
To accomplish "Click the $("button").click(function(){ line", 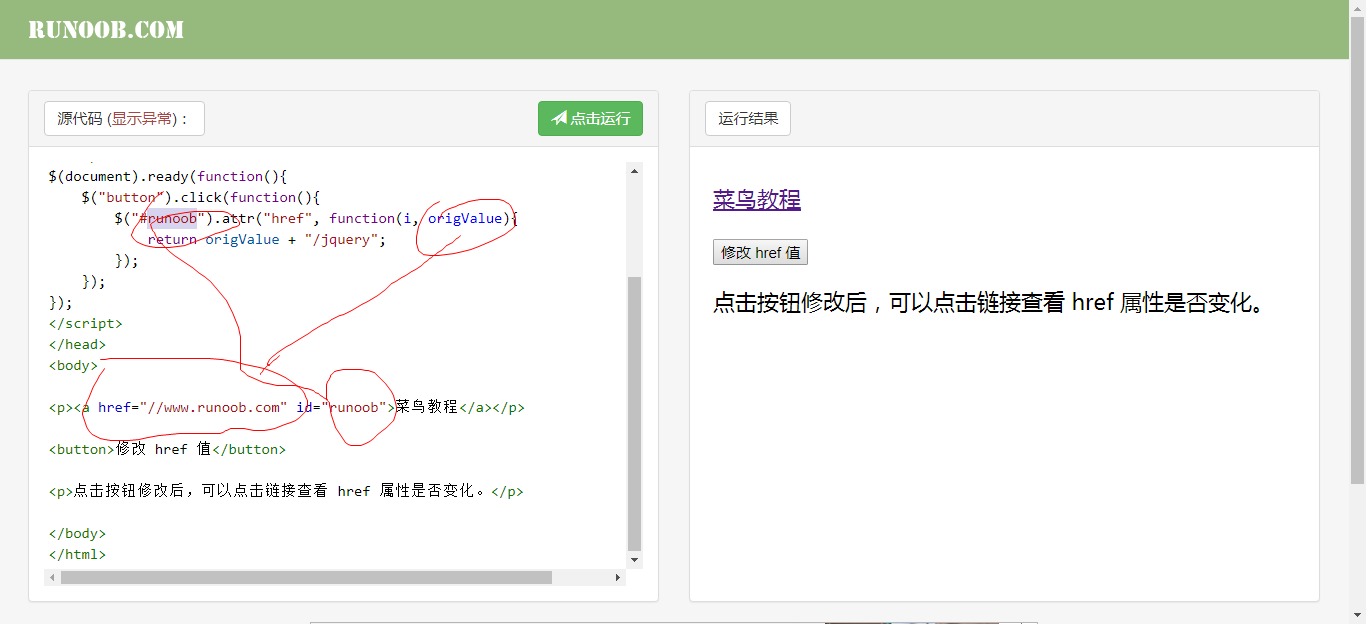I will coord(201,197).
